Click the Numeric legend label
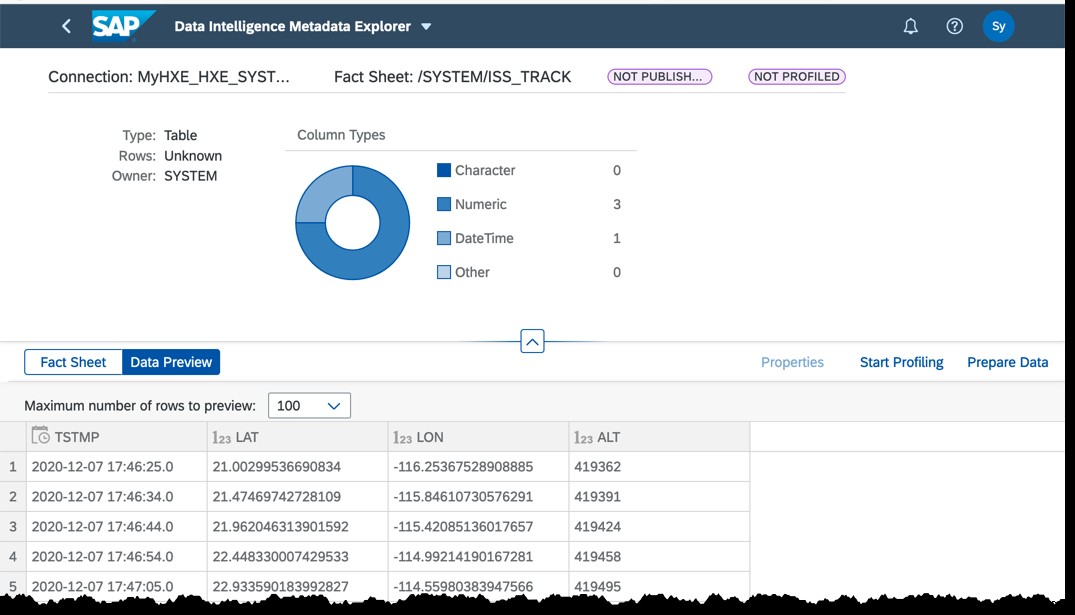Image resolution: width=1075 pixels, height=615 pixels. [x=481, y=204]
